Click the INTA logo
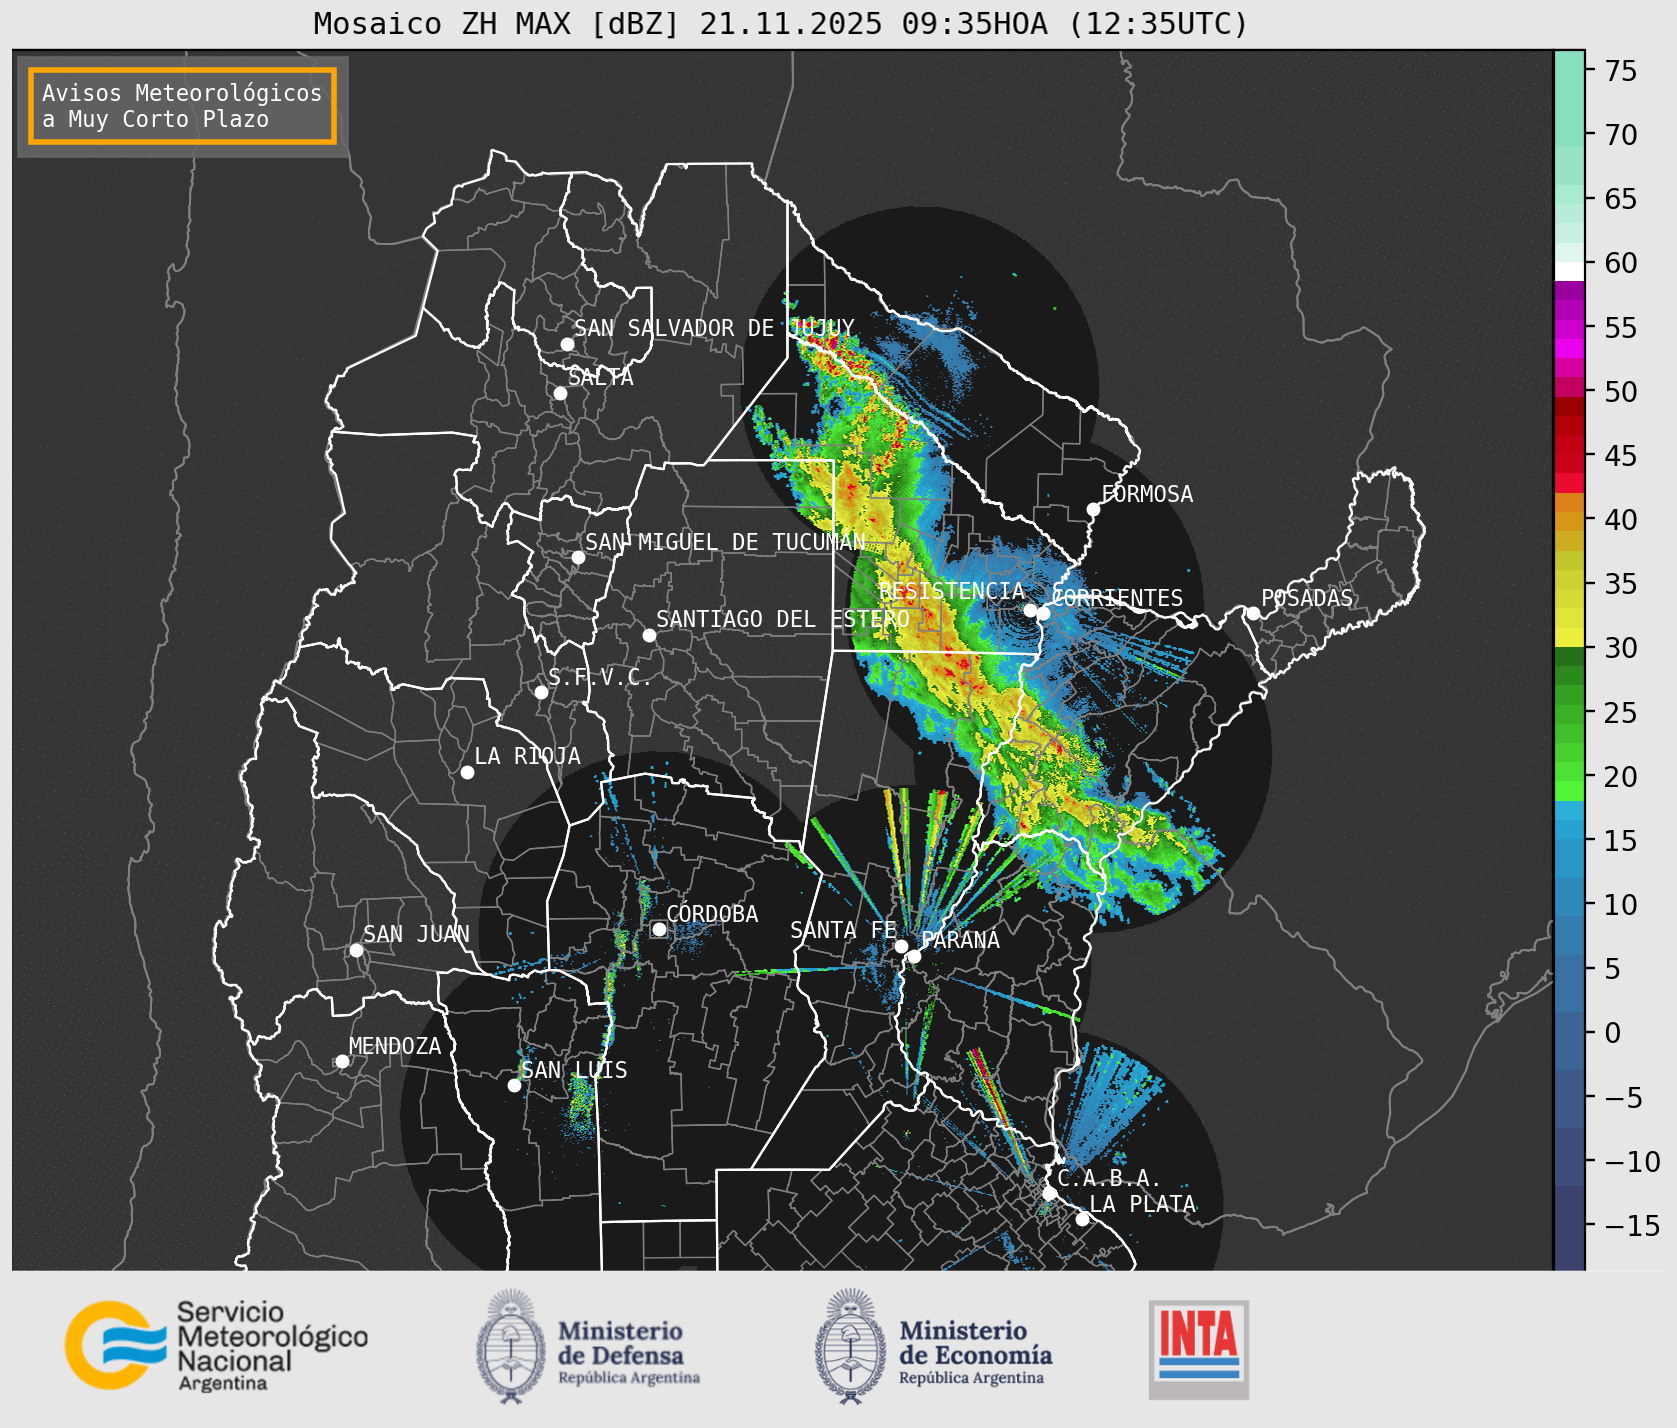Image resolution: width=1677 pixels, height=1428 pixels. tap(1199, 1349)
